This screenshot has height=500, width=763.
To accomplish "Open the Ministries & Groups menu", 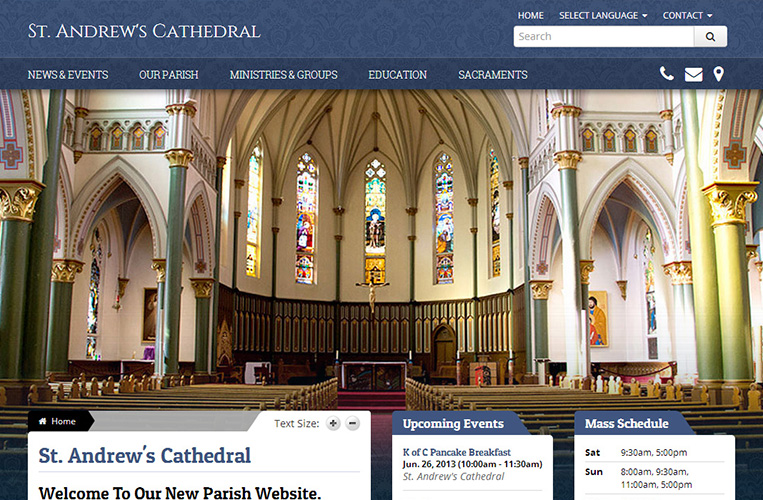I will point(283,75).
